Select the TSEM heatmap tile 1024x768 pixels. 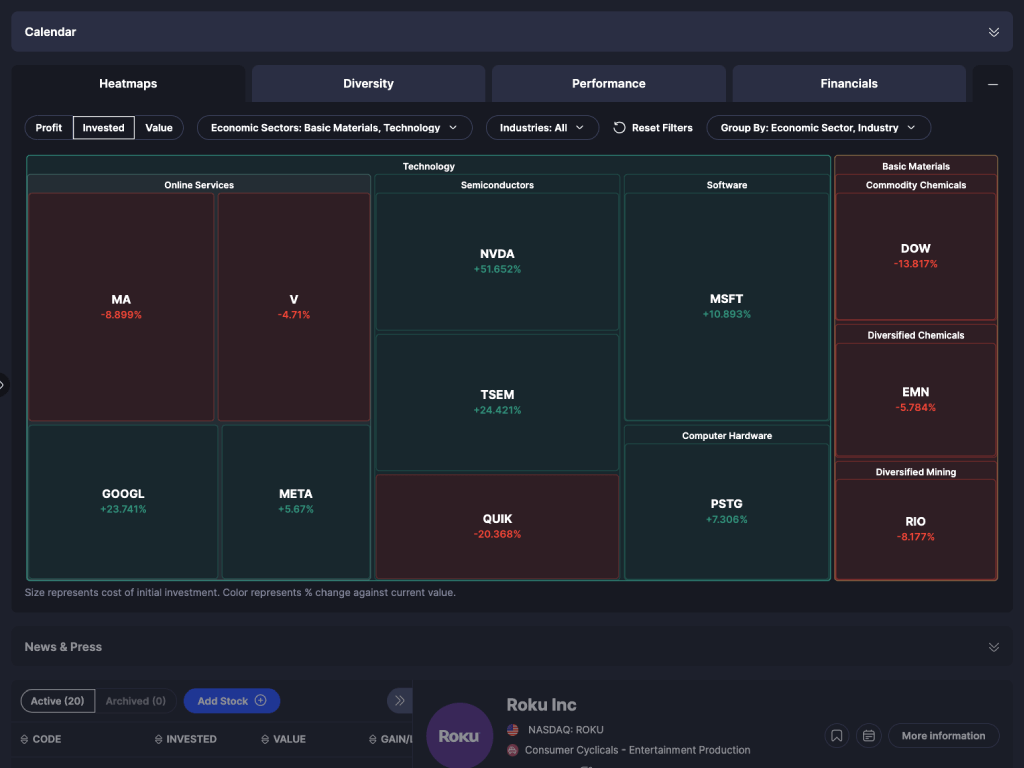[x=497, y=402]
